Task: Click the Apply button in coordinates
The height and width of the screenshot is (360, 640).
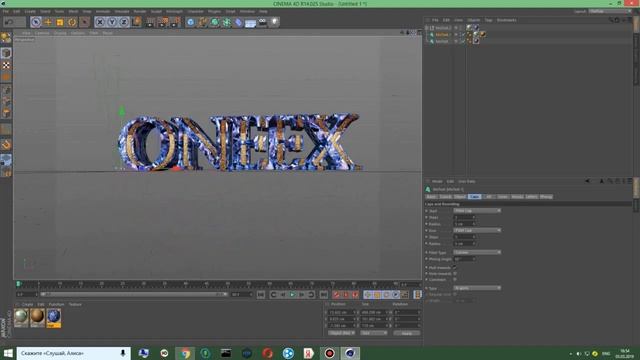Action: coord(407,333)
